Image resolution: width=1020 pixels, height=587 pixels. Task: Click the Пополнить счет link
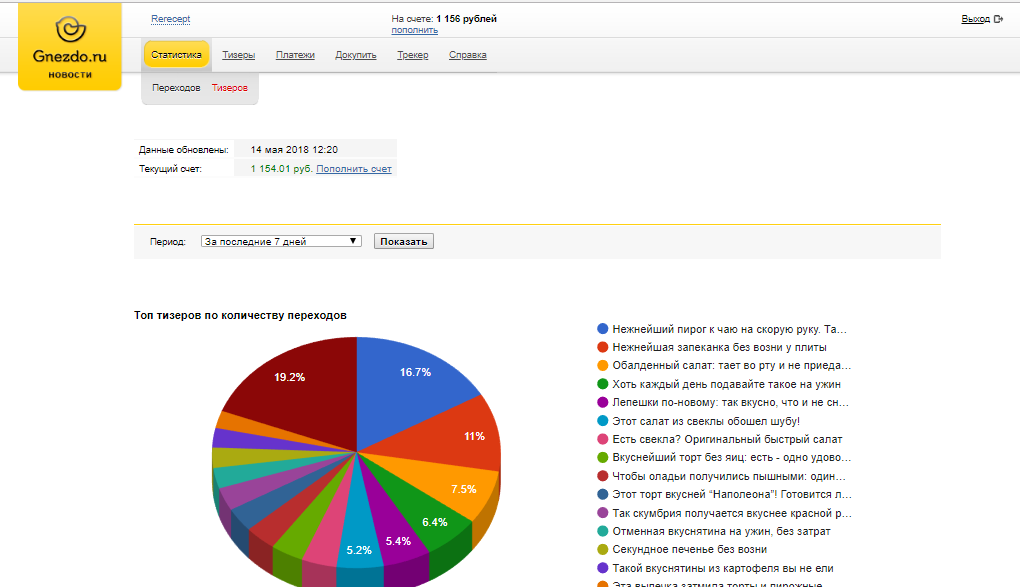[354, 169]
